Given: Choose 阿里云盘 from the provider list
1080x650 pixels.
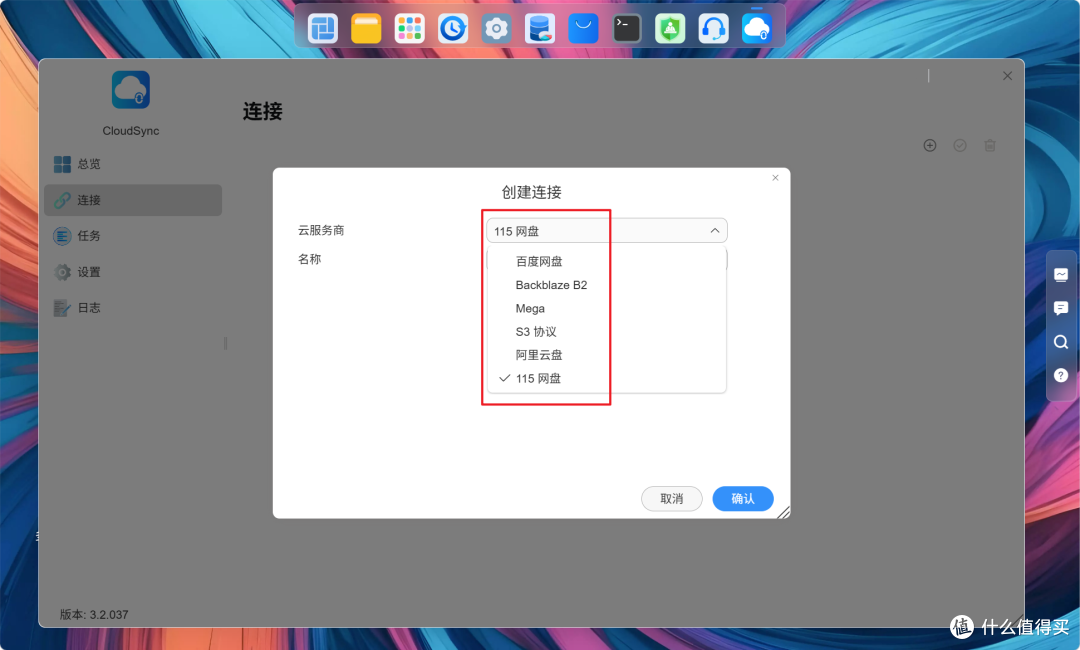Looking at the screenshot, I should [607, 355].
